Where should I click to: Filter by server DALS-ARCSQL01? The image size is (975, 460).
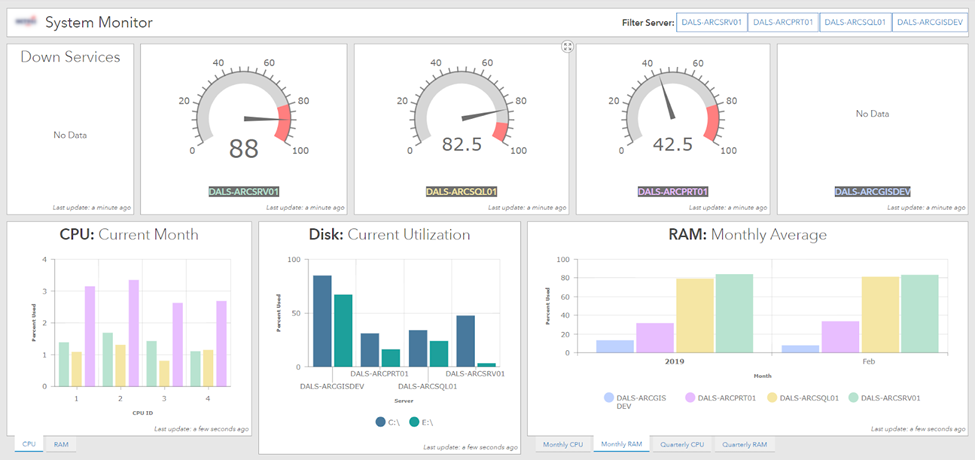point(856,22)
